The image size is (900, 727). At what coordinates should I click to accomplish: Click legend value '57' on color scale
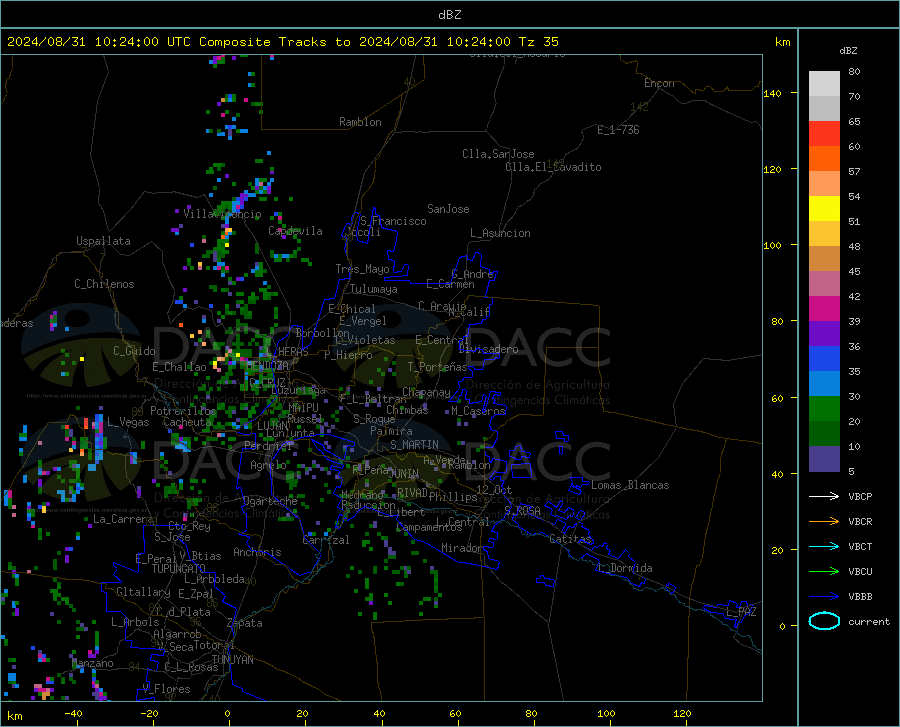[x=854, y=172]
